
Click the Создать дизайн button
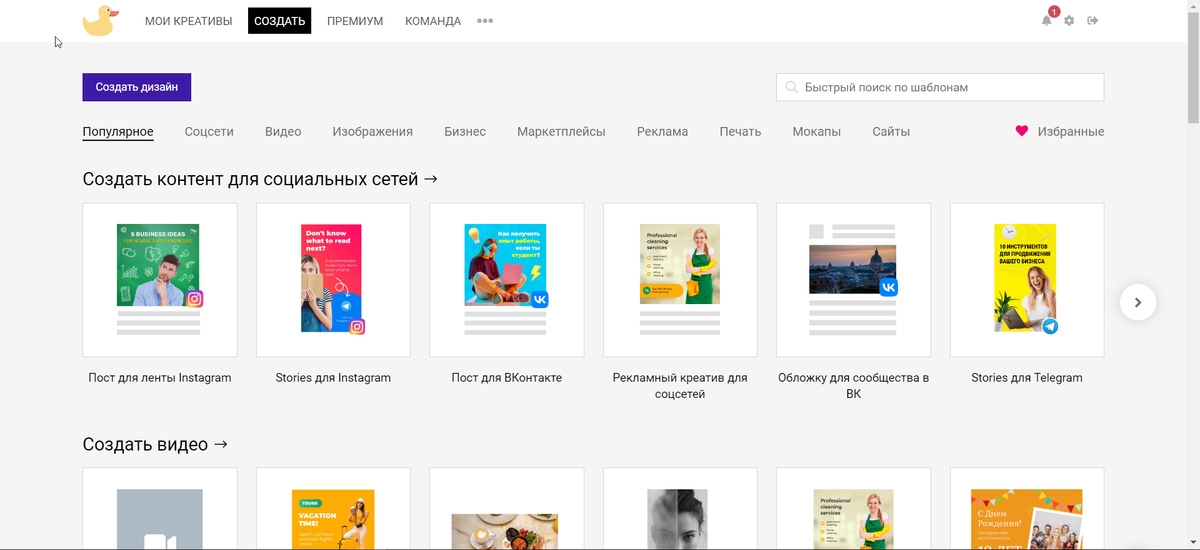tap(137, 87)
